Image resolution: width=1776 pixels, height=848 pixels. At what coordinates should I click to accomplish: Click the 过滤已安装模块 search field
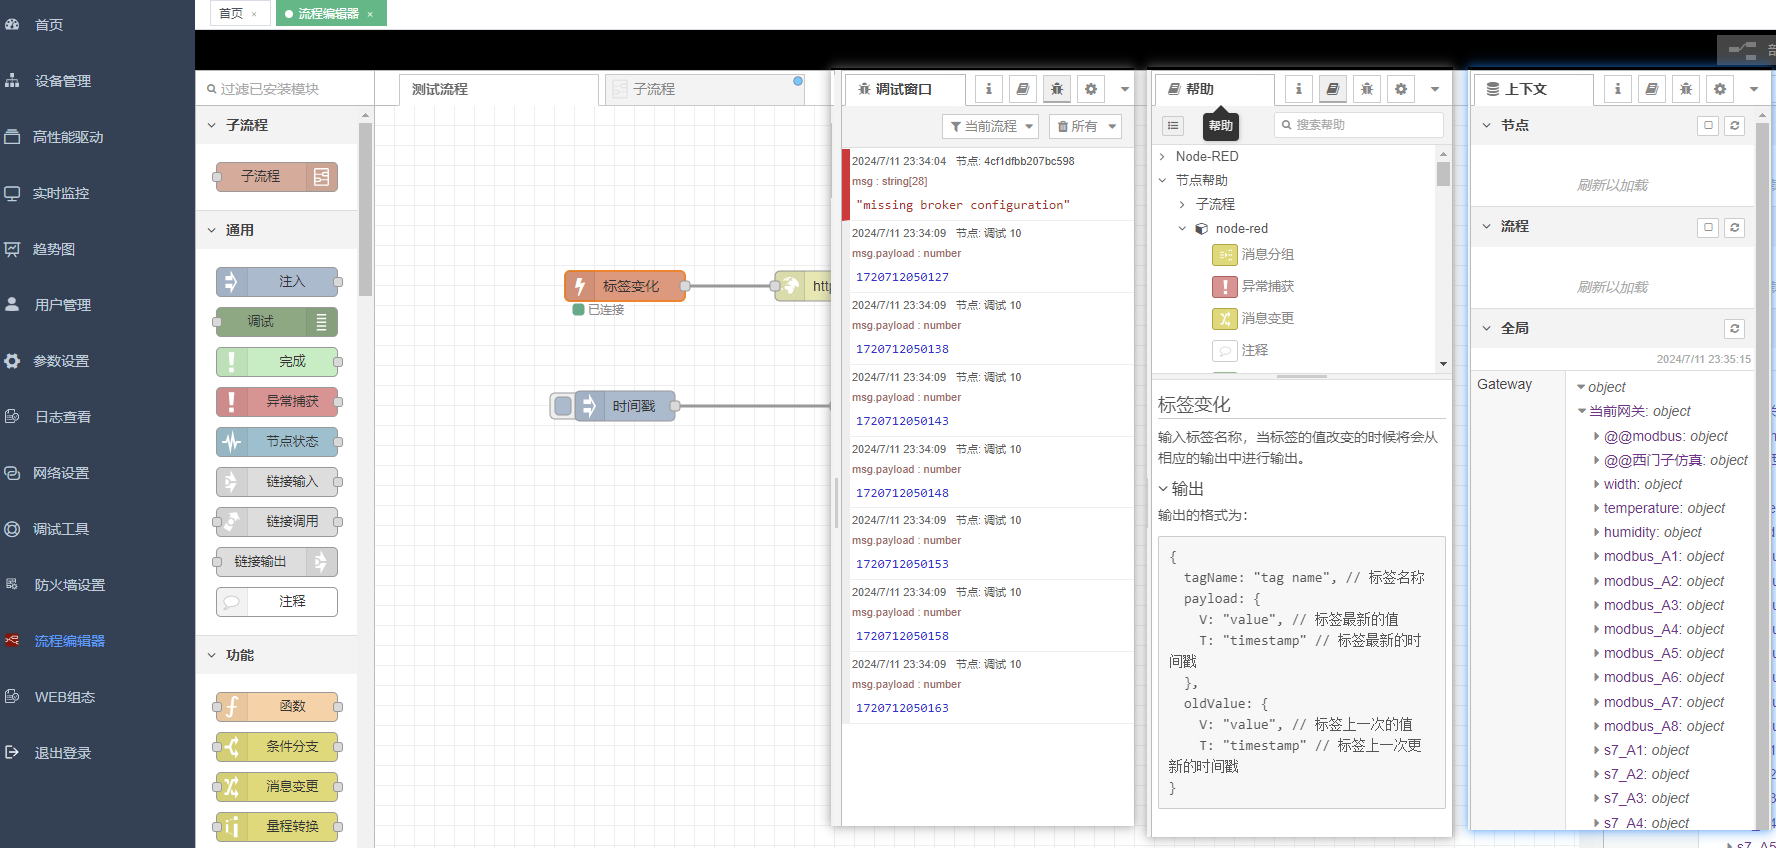point(285,89)
